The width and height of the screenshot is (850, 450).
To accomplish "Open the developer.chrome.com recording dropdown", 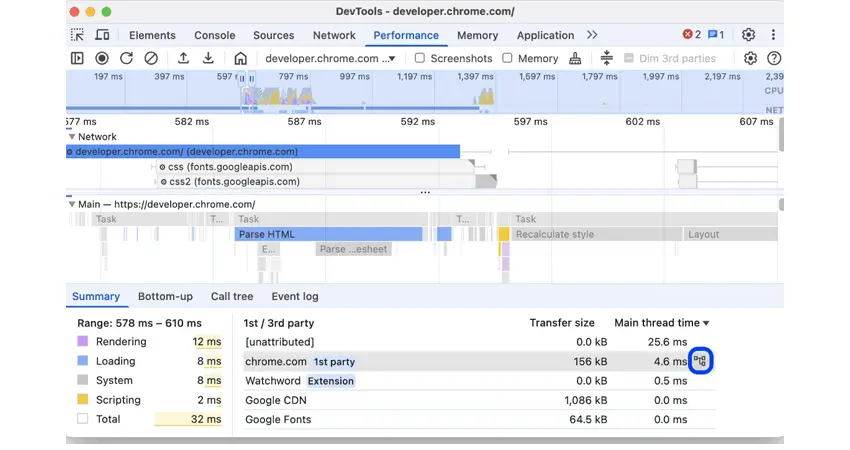I will click(x=330, y=59).
